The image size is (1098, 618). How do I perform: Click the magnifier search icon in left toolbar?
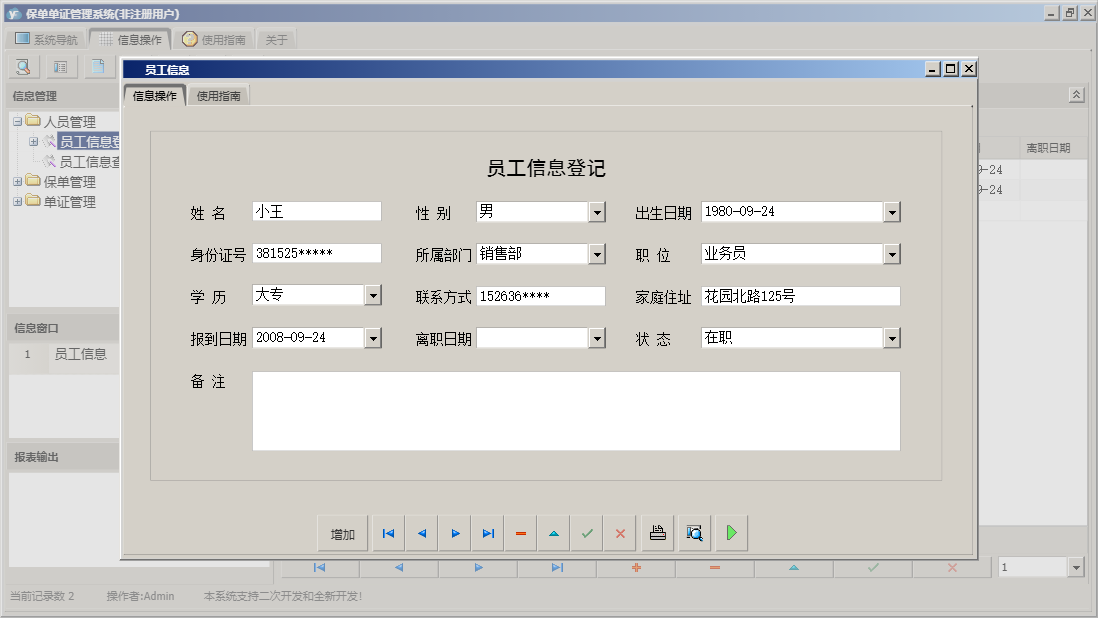22,66
